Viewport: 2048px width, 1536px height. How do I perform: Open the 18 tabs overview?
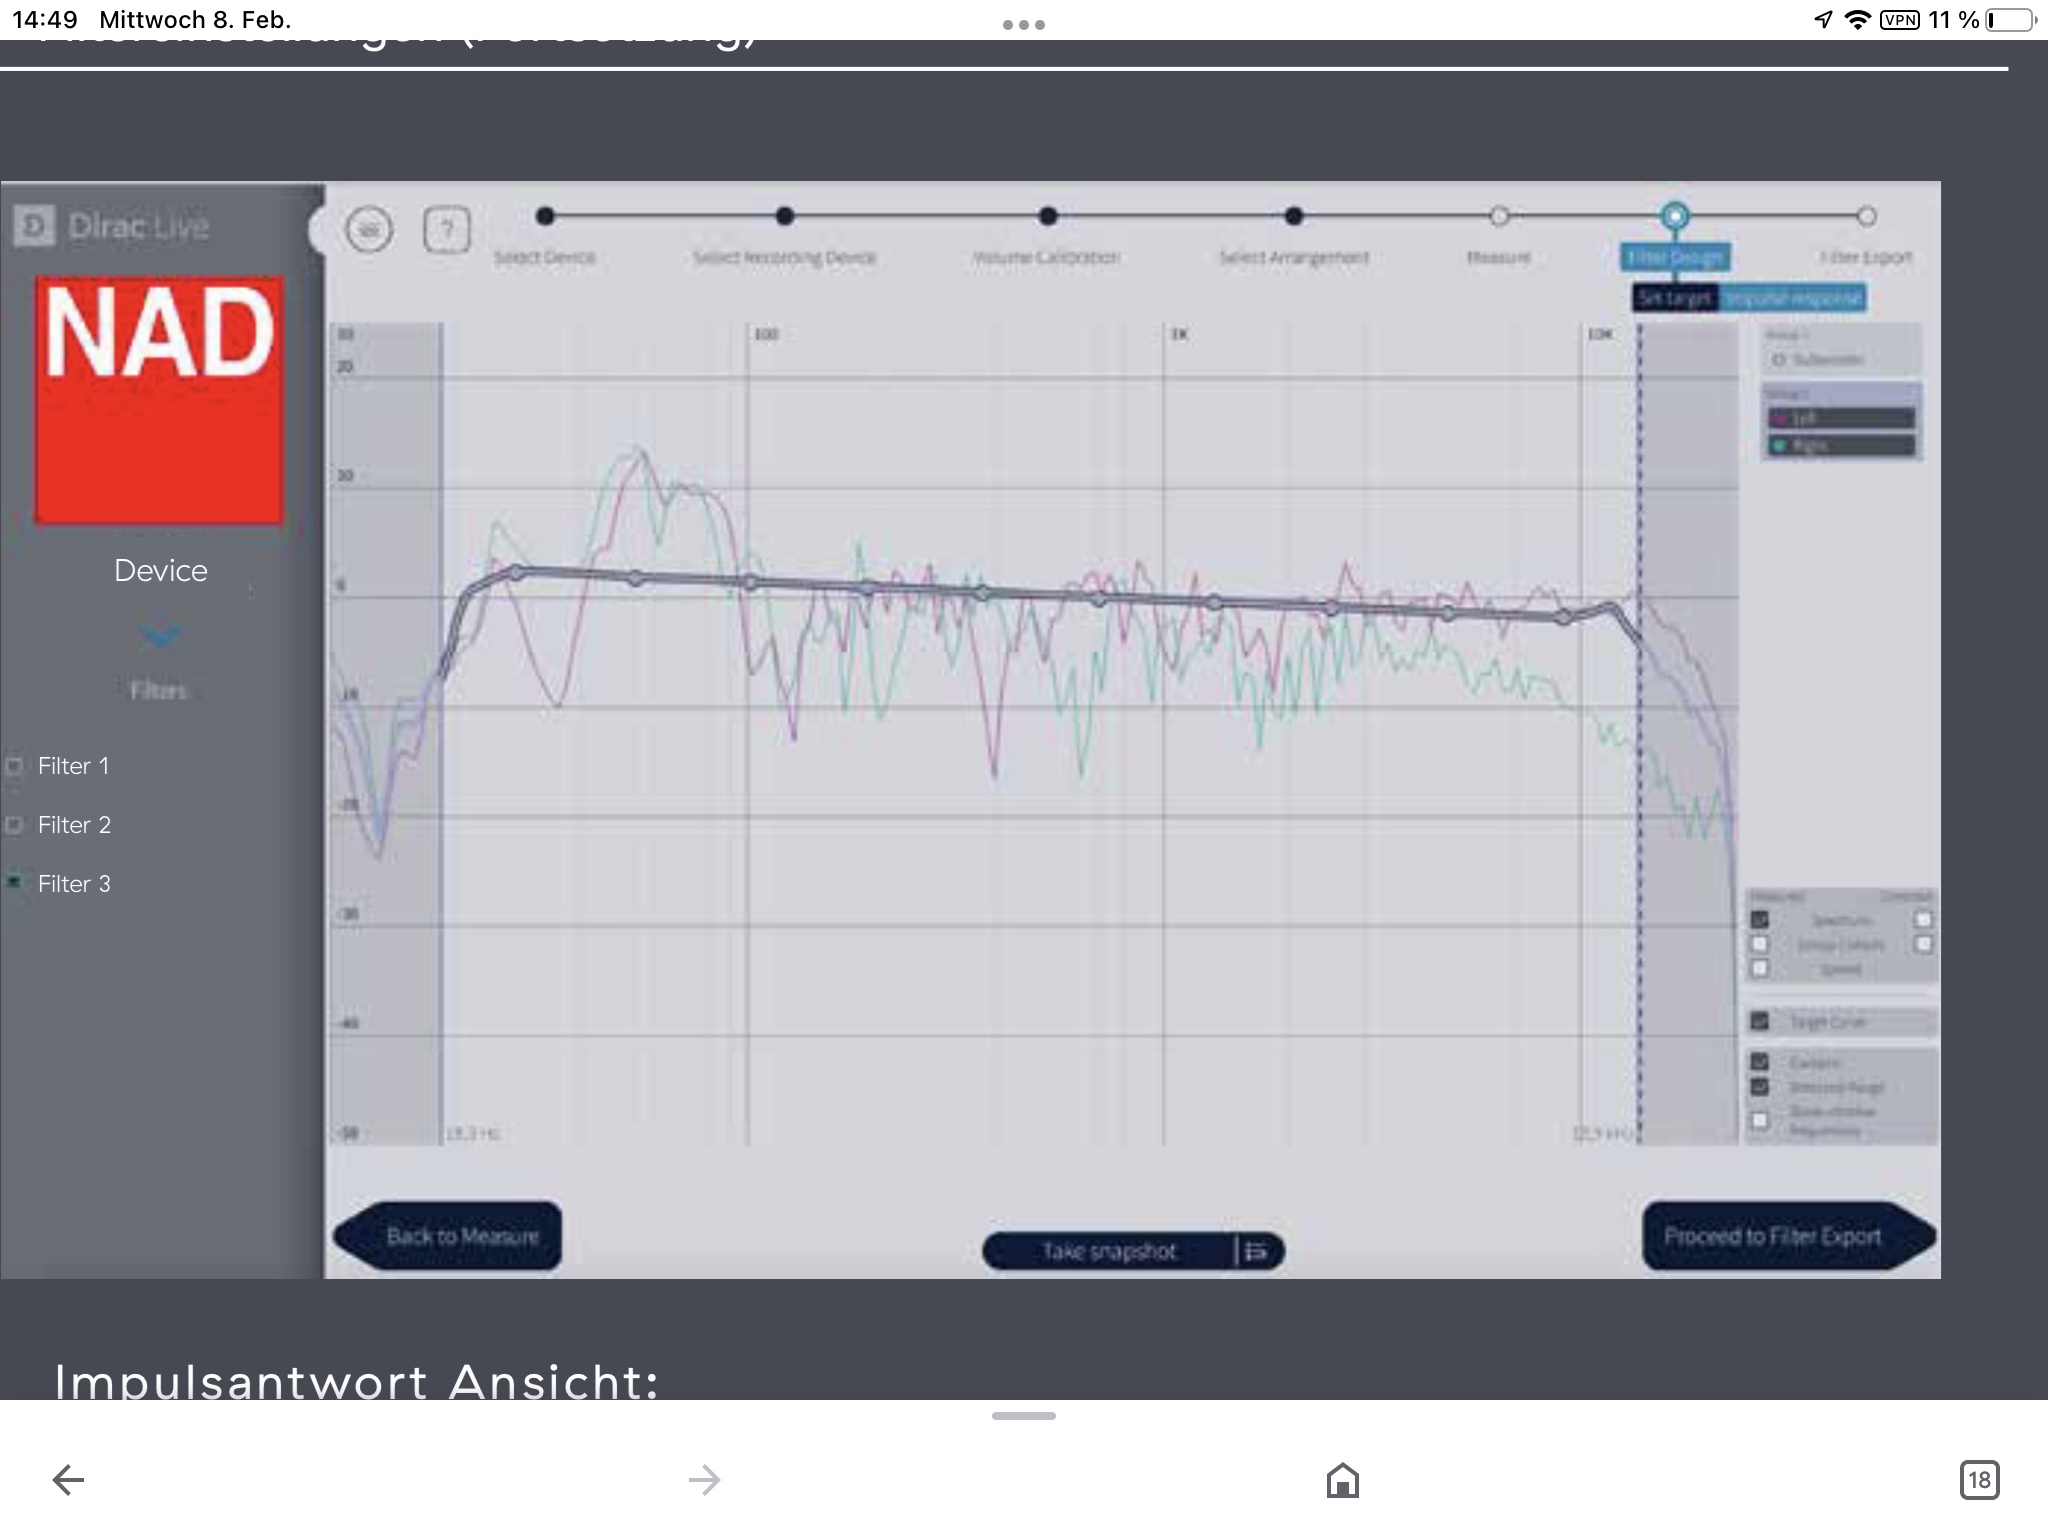[1980, 1479]
